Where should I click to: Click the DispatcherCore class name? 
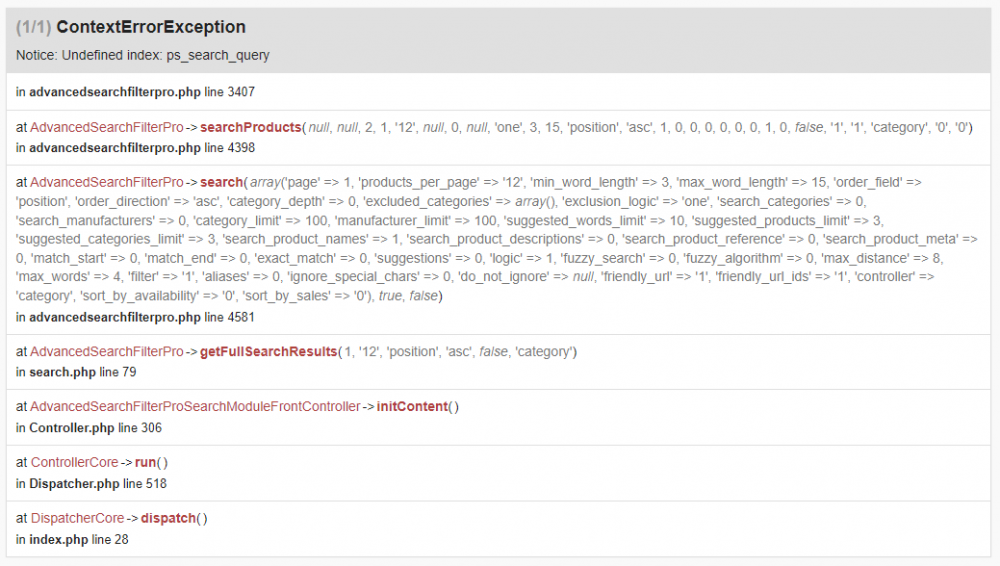(77, 518)
